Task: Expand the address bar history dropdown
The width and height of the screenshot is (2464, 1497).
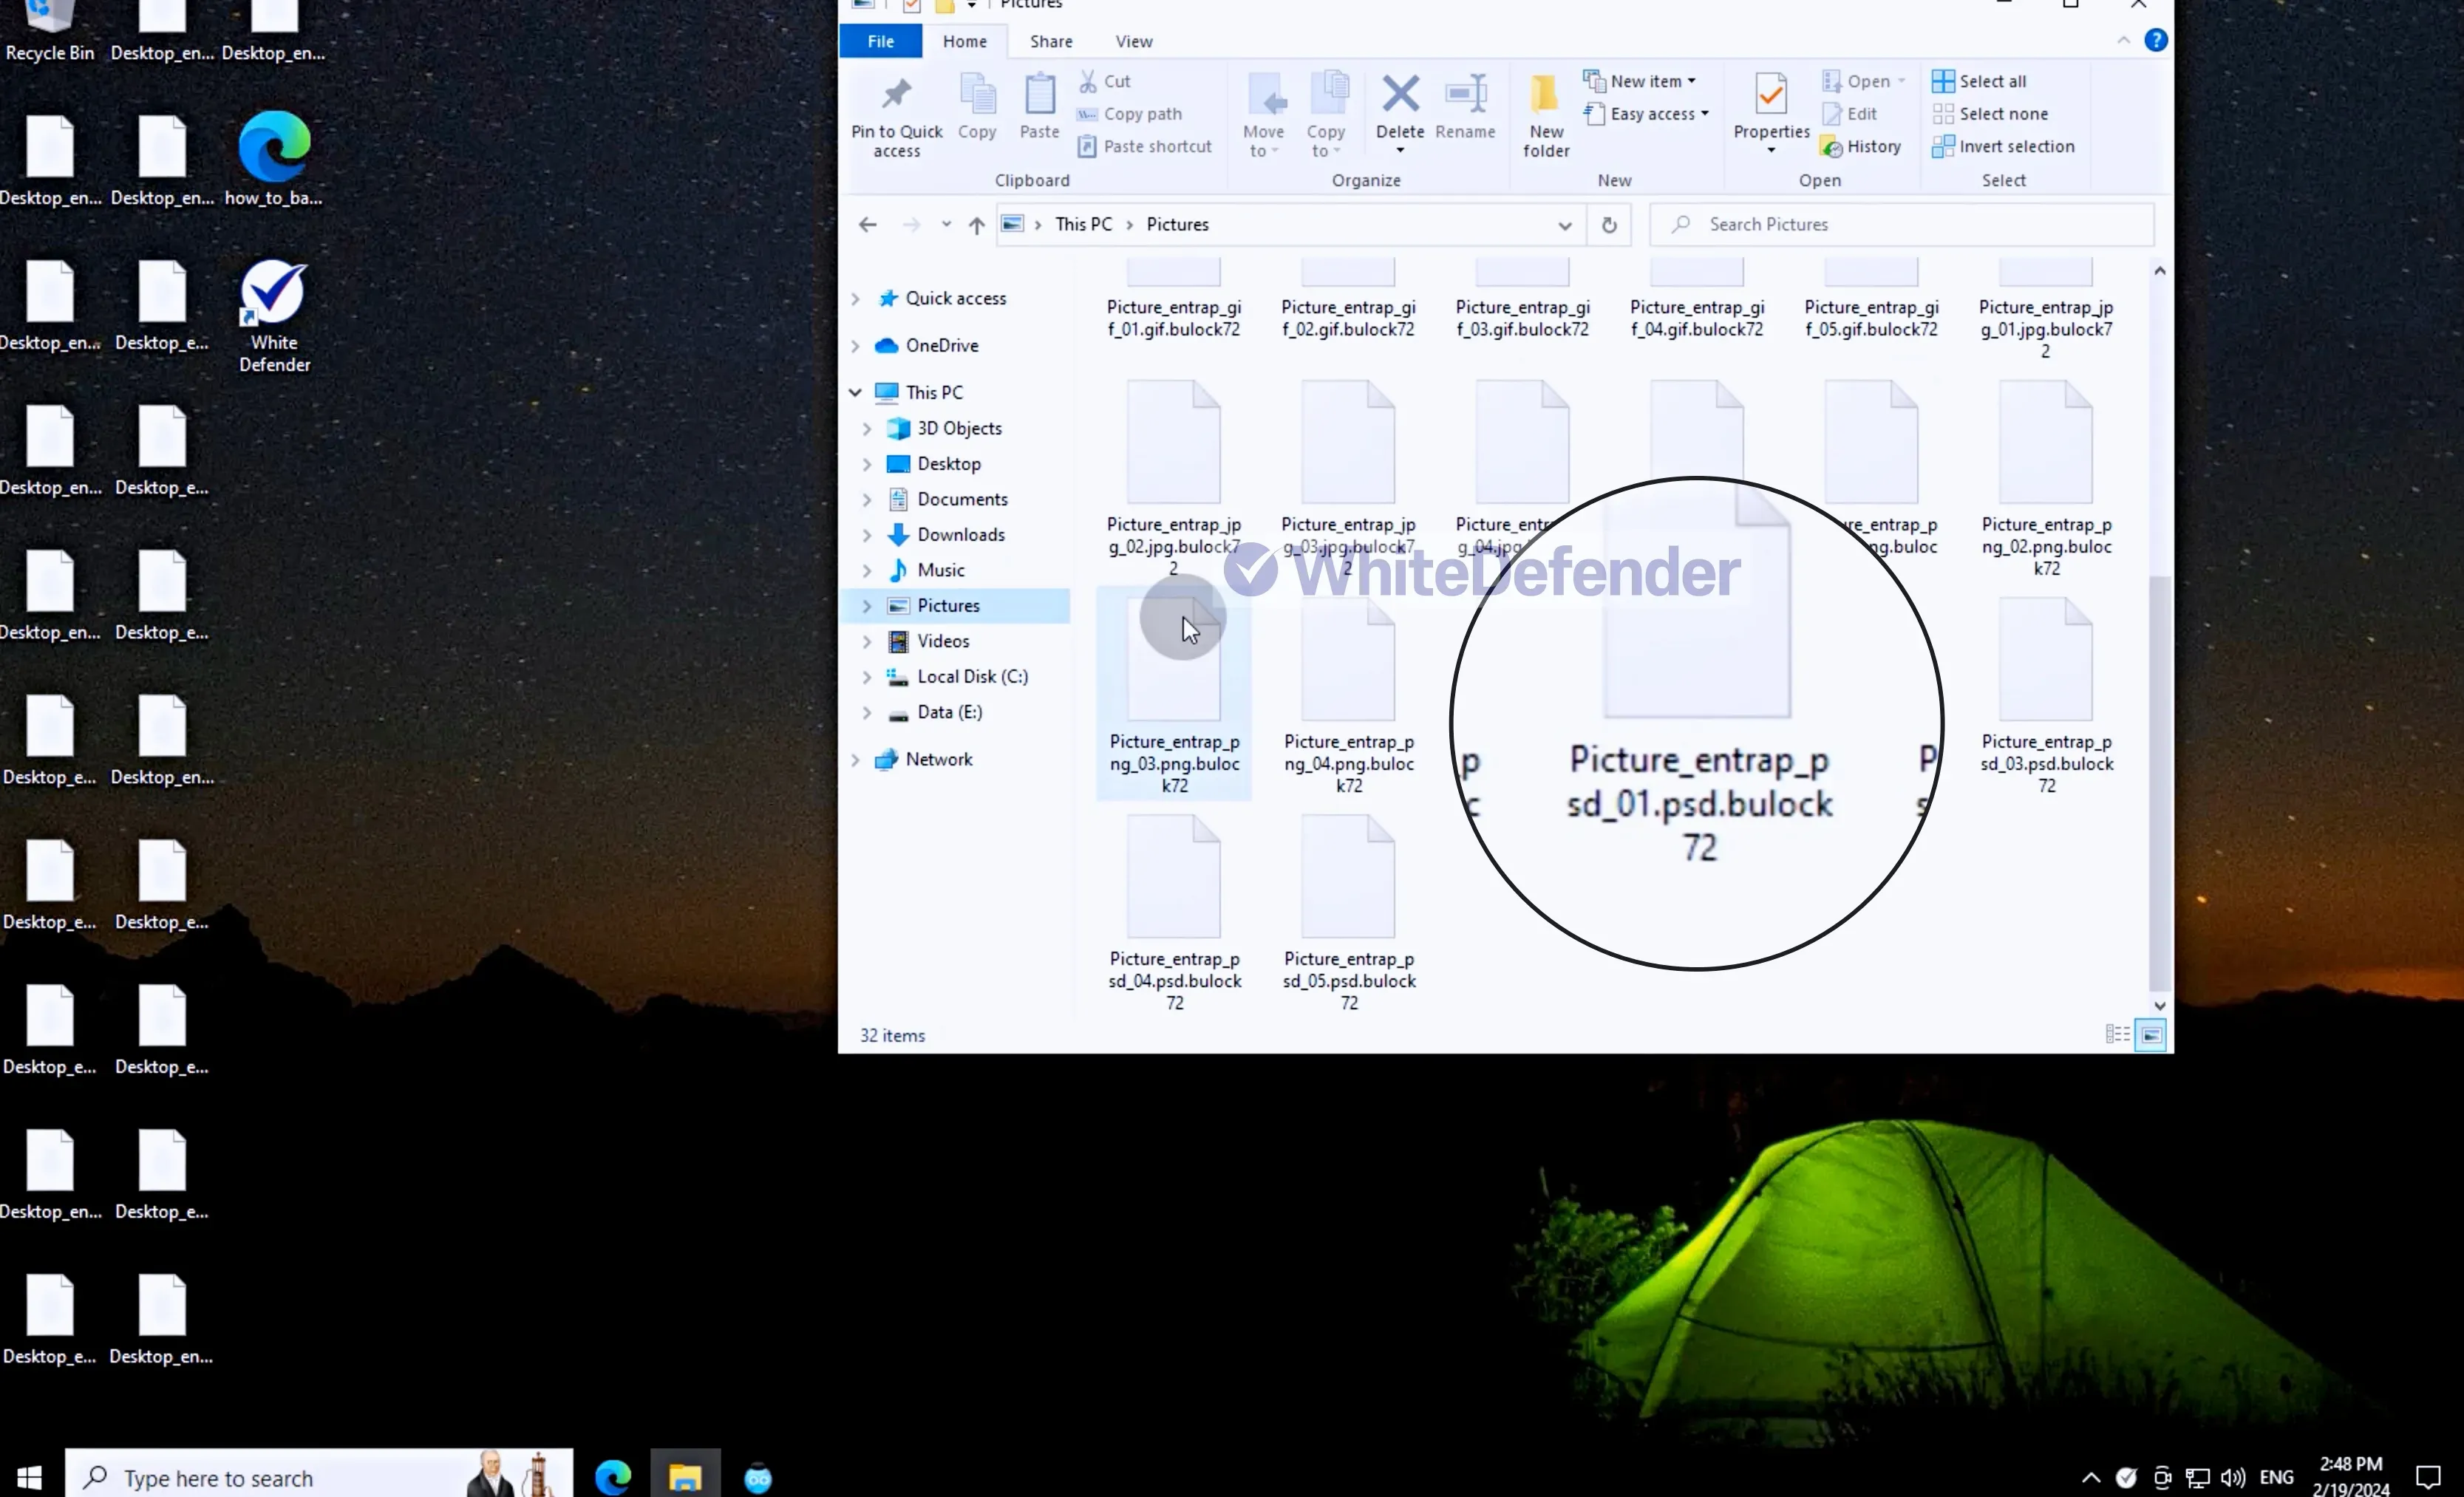Action: pyautogui.click(x=1564, y=225)
